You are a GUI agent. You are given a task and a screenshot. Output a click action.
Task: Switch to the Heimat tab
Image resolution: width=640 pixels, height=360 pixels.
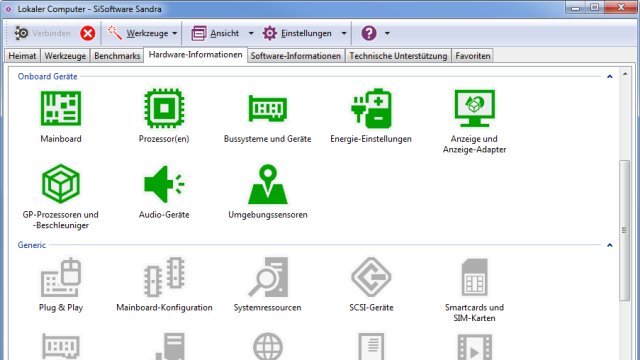22,56
